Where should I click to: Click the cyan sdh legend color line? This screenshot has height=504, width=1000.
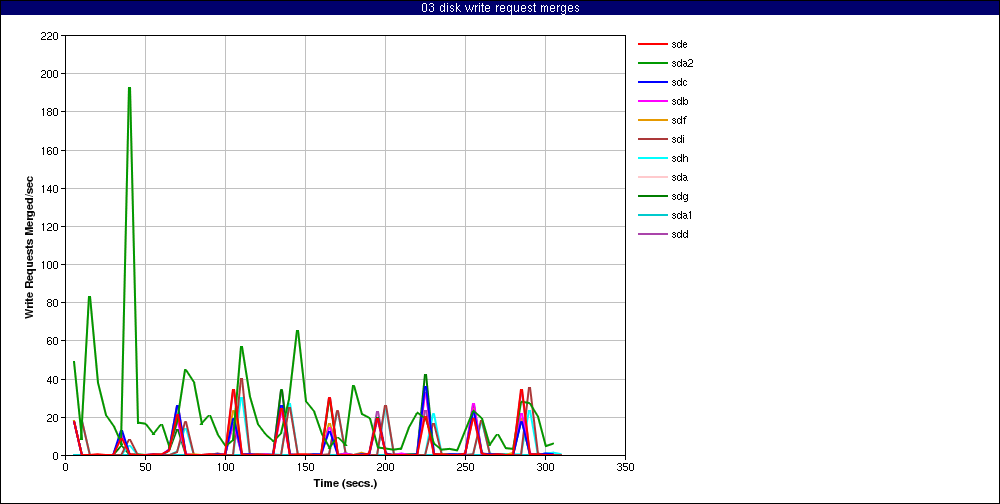pyautogui.click(x=651, y=158)
